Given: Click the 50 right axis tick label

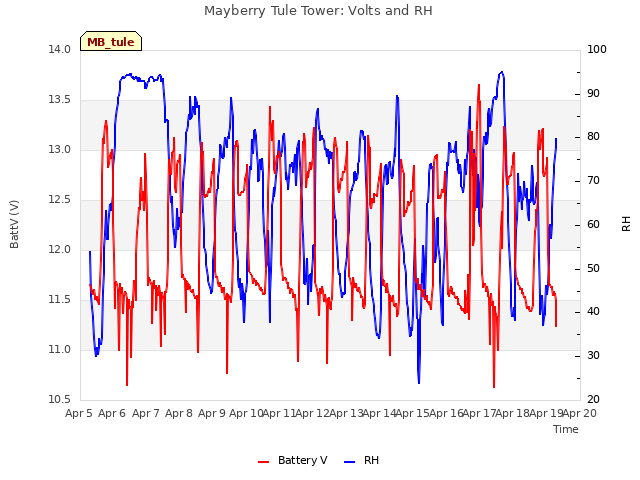Looking at the screenshot, I should tap(593, 268).
